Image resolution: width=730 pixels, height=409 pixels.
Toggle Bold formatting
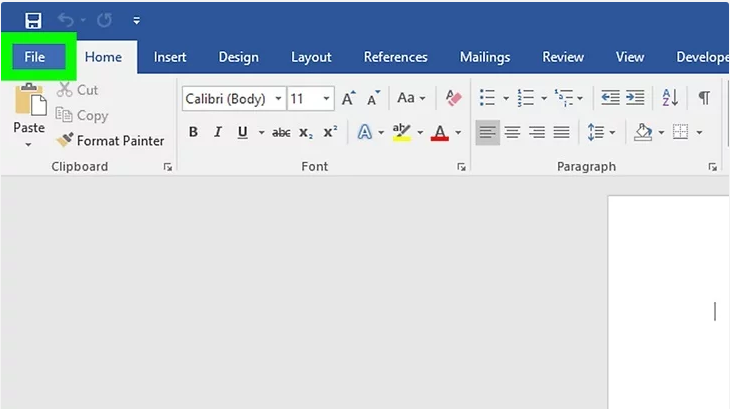193,132
